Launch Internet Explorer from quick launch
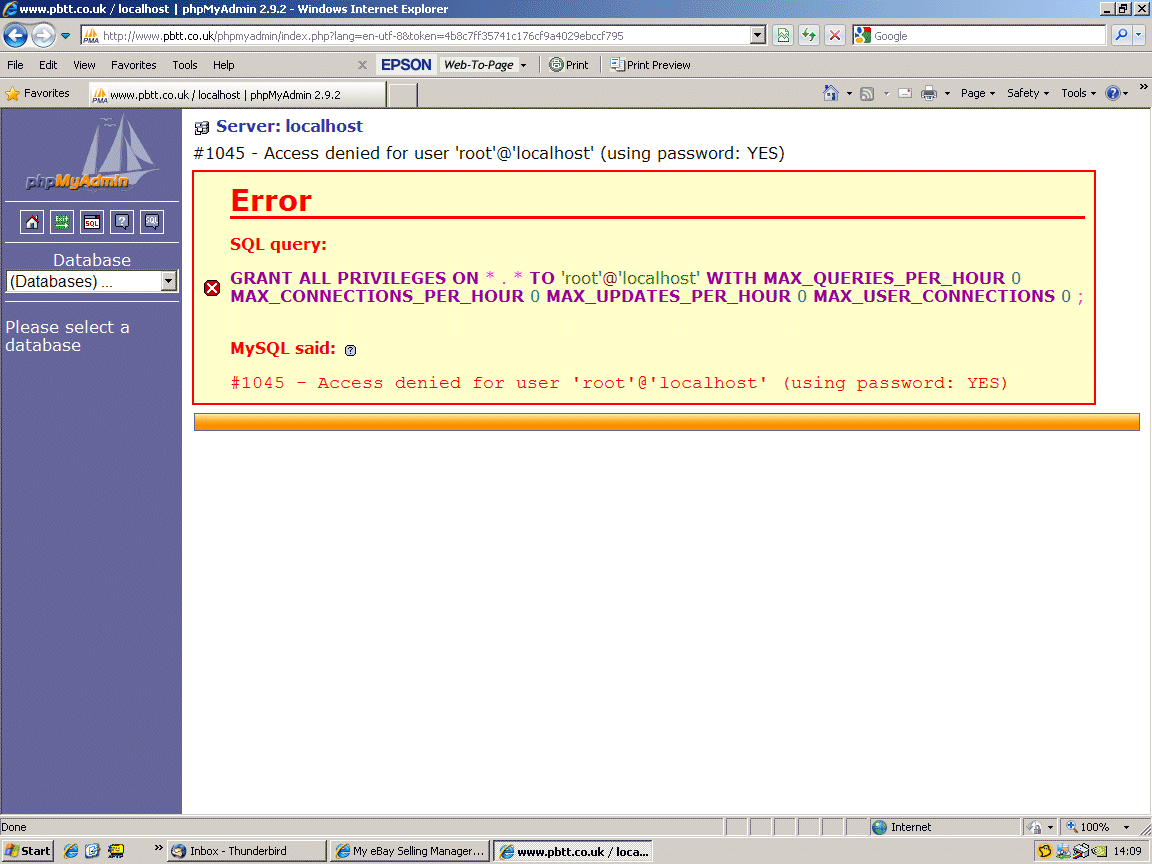This screenshot has width=1152, height=864. (71, 851)
